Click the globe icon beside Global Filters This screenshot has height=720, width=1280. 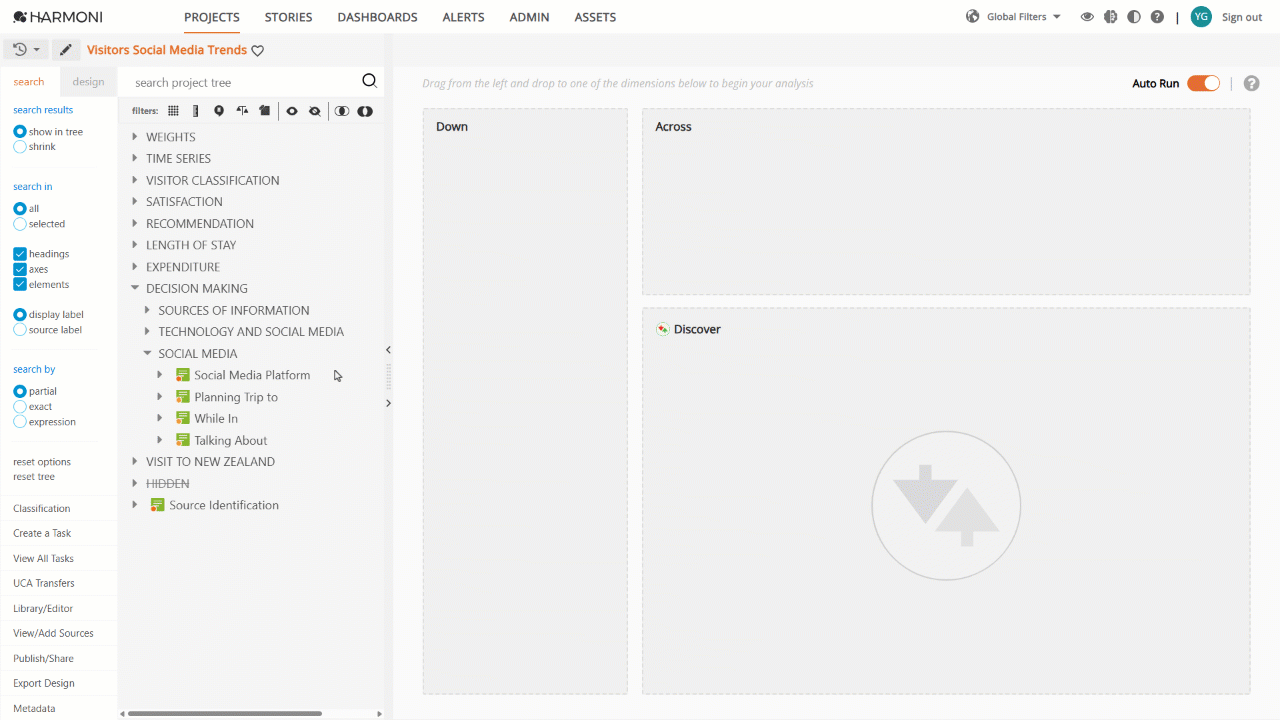tap(972, 17)
